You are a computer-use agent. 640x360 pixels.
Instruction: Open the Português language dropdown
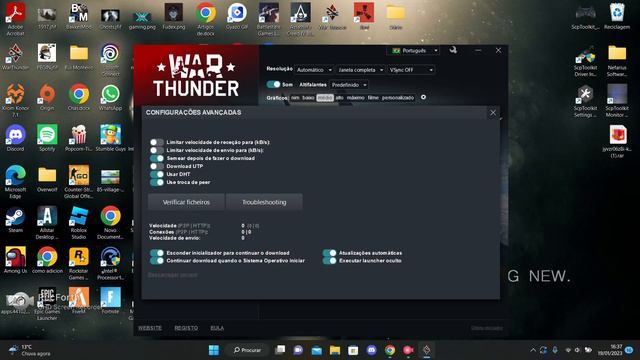click(413, 51)
